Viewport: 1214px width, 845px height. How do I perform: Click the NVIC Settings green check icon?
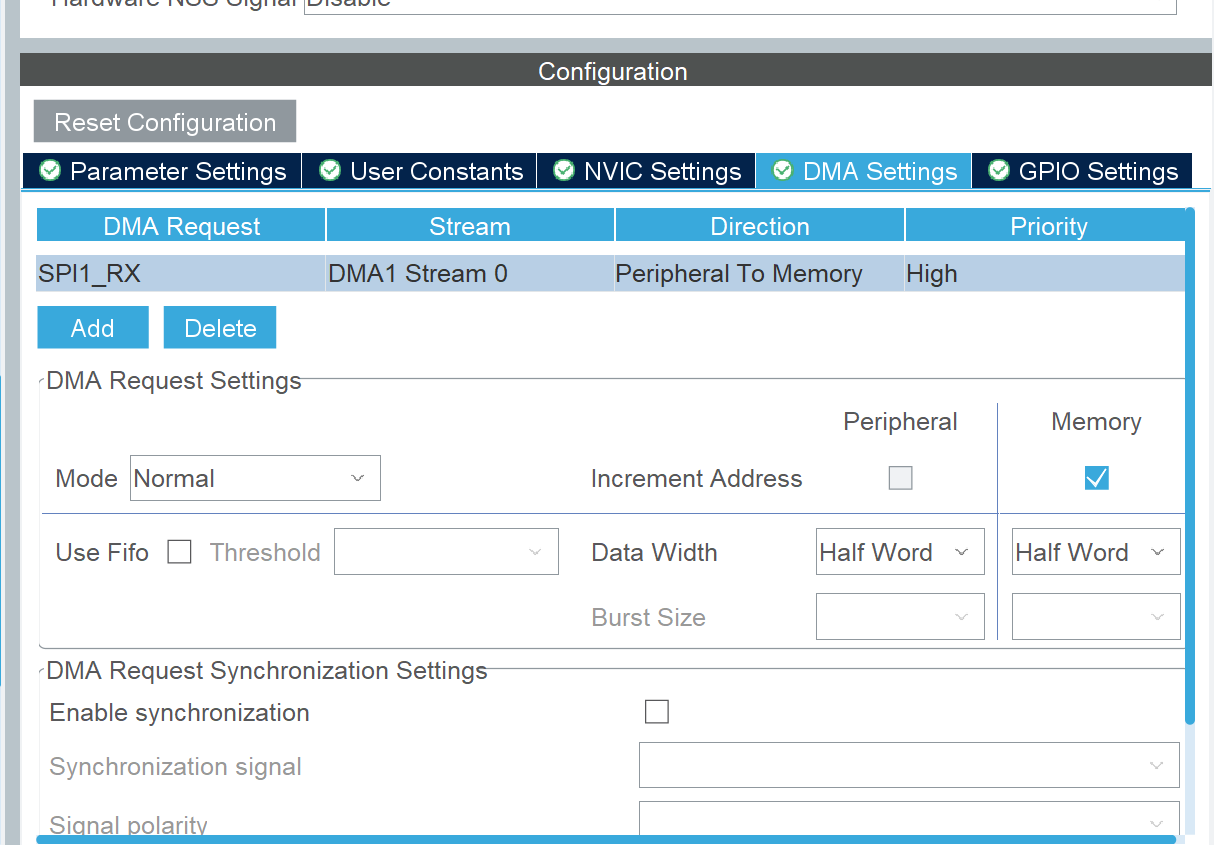tap(563, 171)
